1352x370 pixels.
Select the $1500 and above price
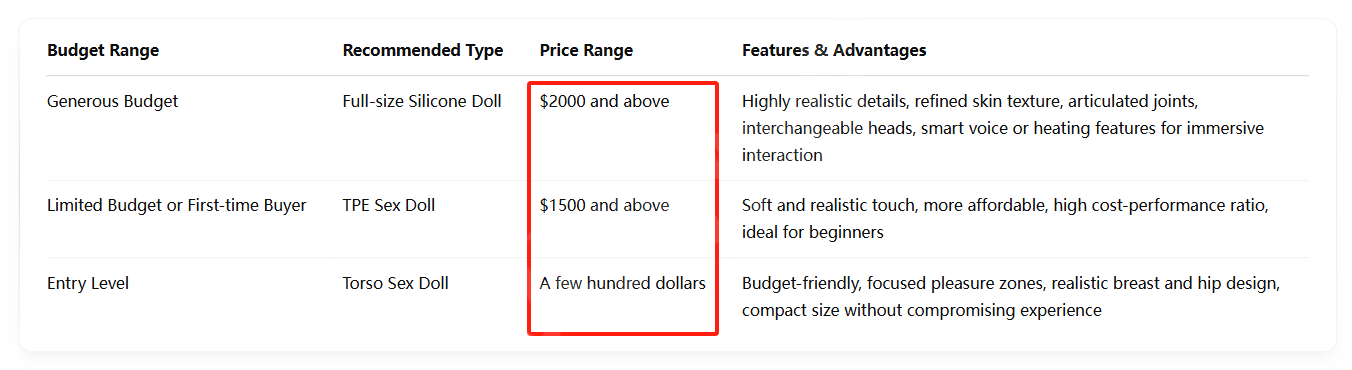(605, 205)
